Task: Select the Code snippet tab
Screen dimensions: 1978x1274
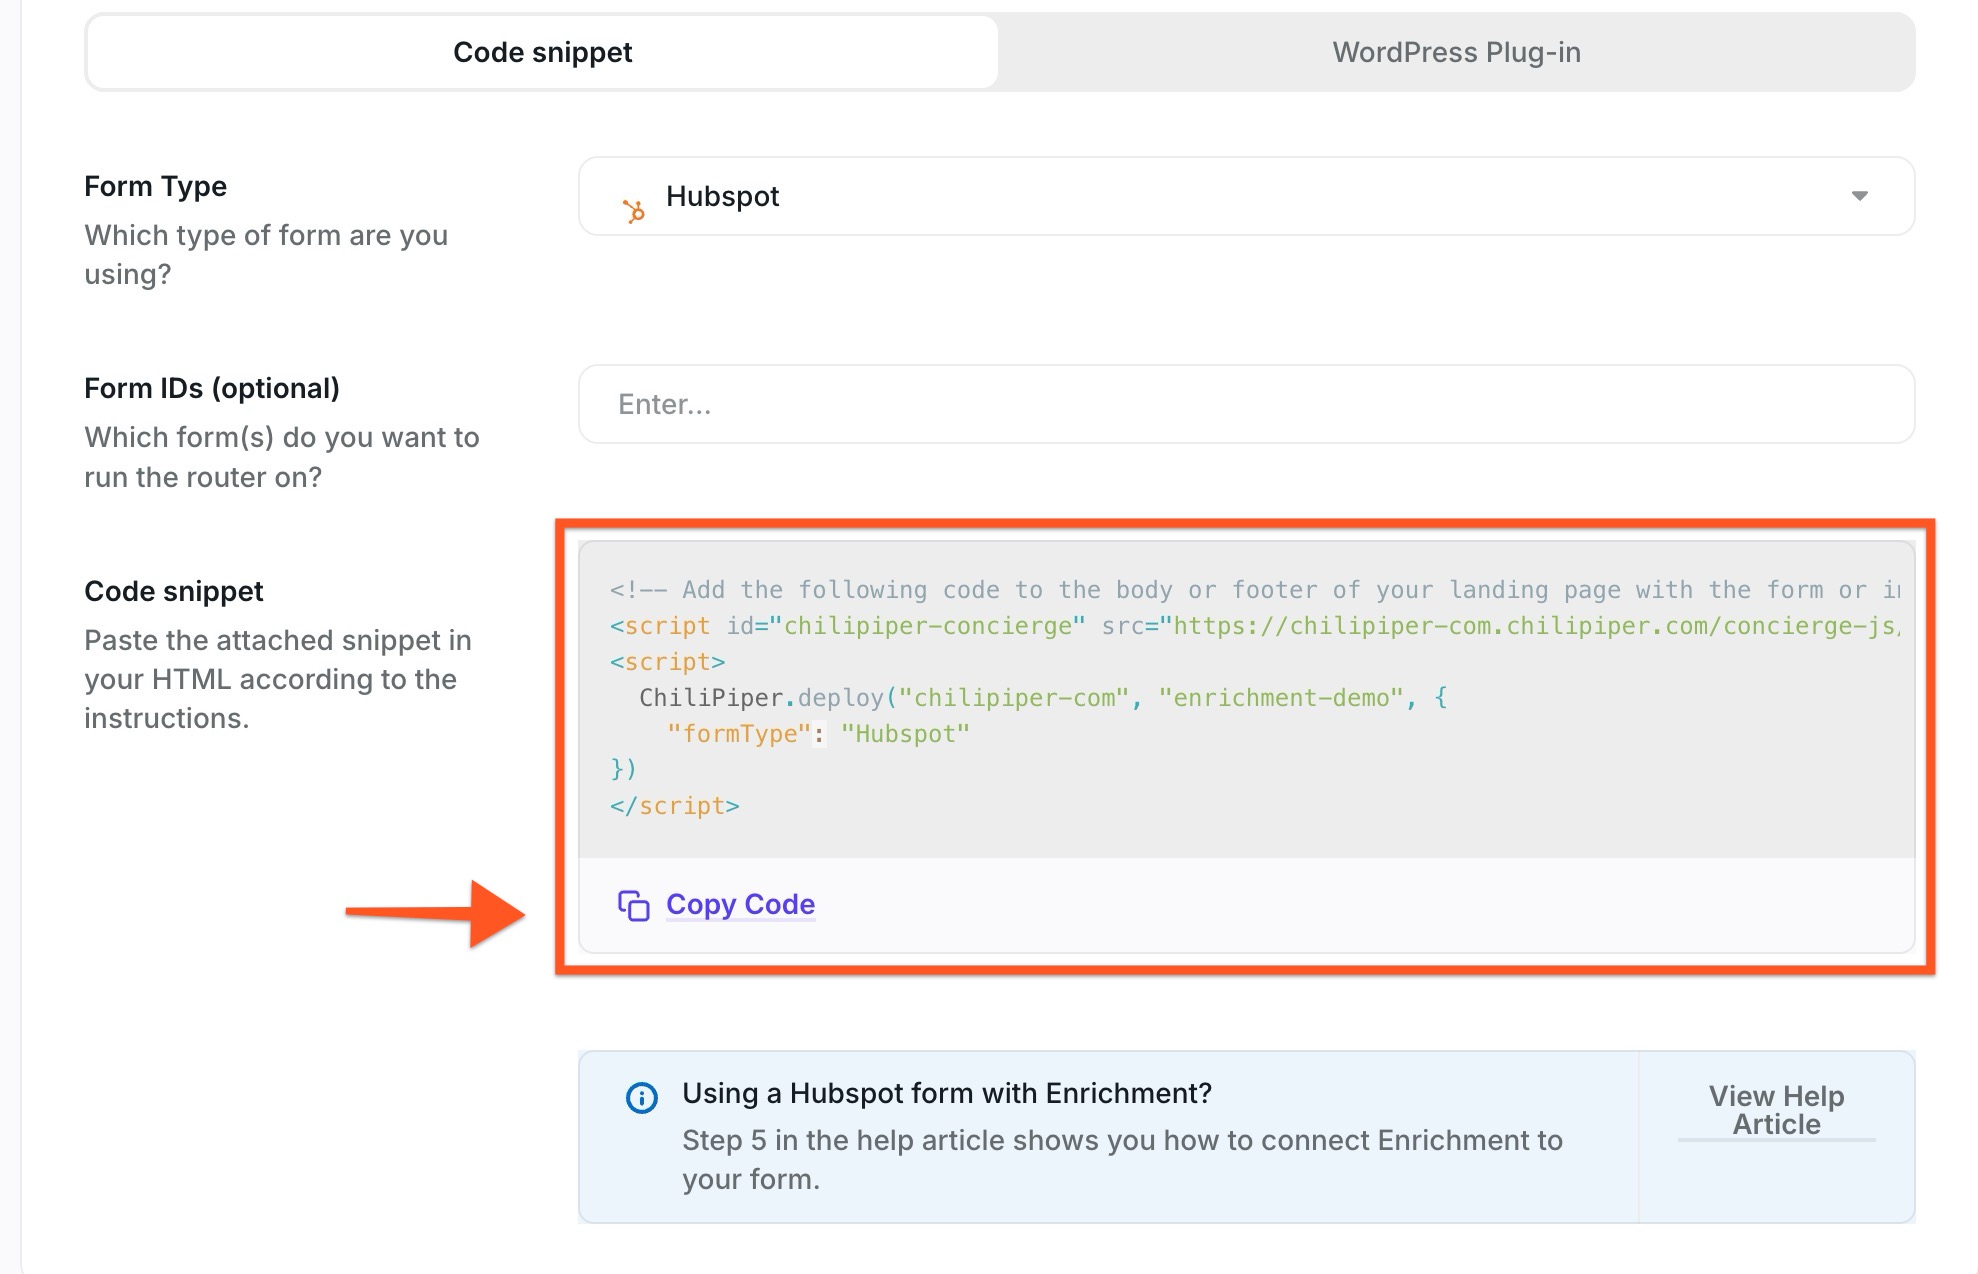Action: coord(542,51)
